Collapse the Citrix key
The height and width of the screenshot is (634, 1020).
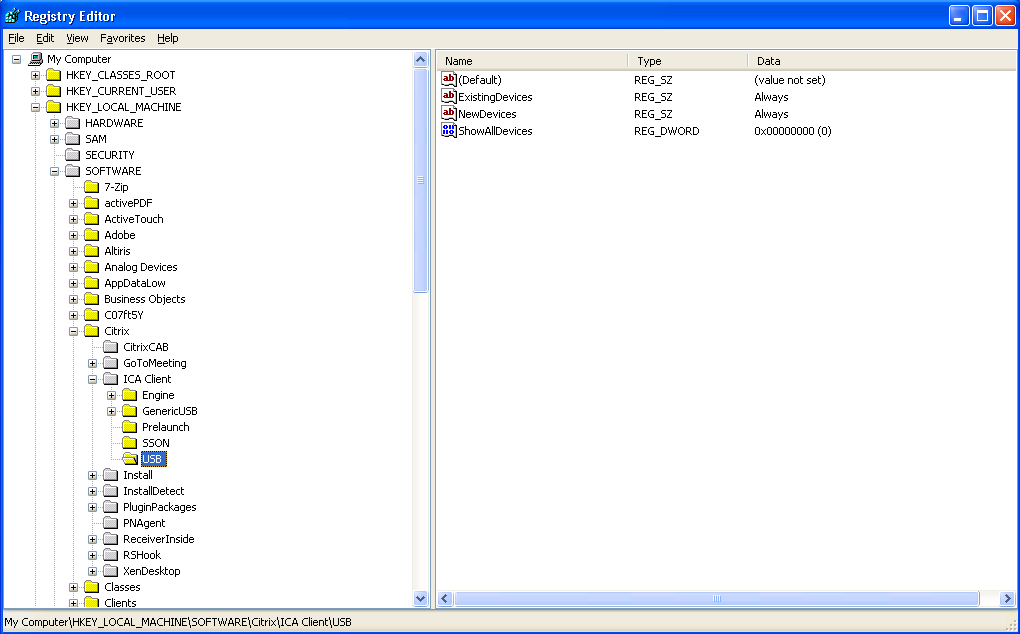74,331
